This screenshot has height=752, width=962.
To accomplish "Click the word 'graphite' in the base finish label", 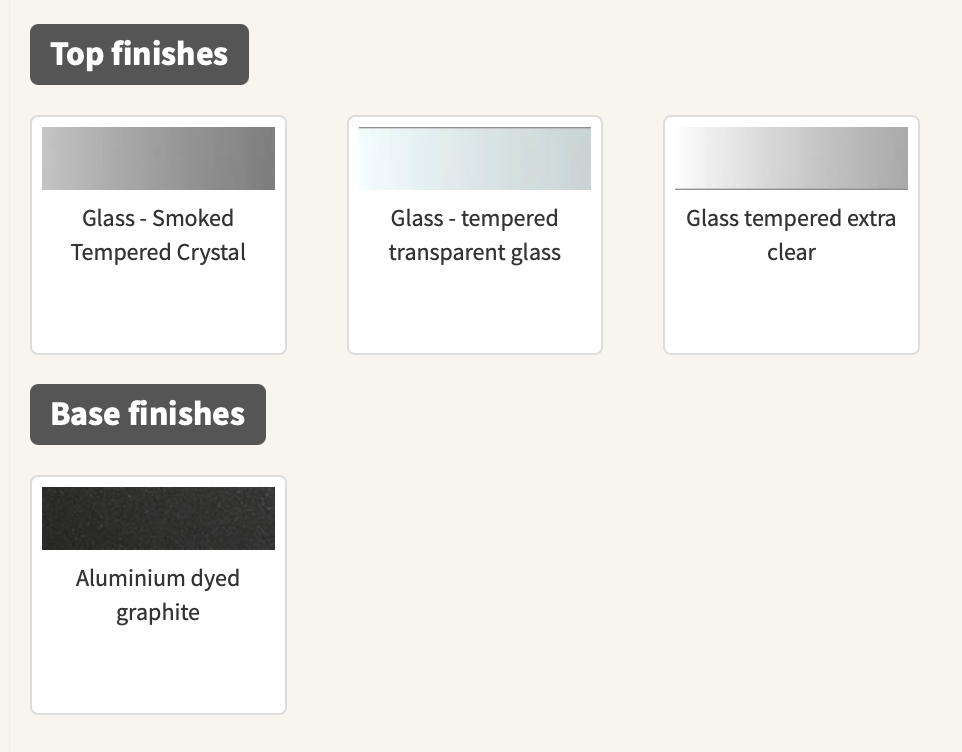I will click(x=158, y=612).
